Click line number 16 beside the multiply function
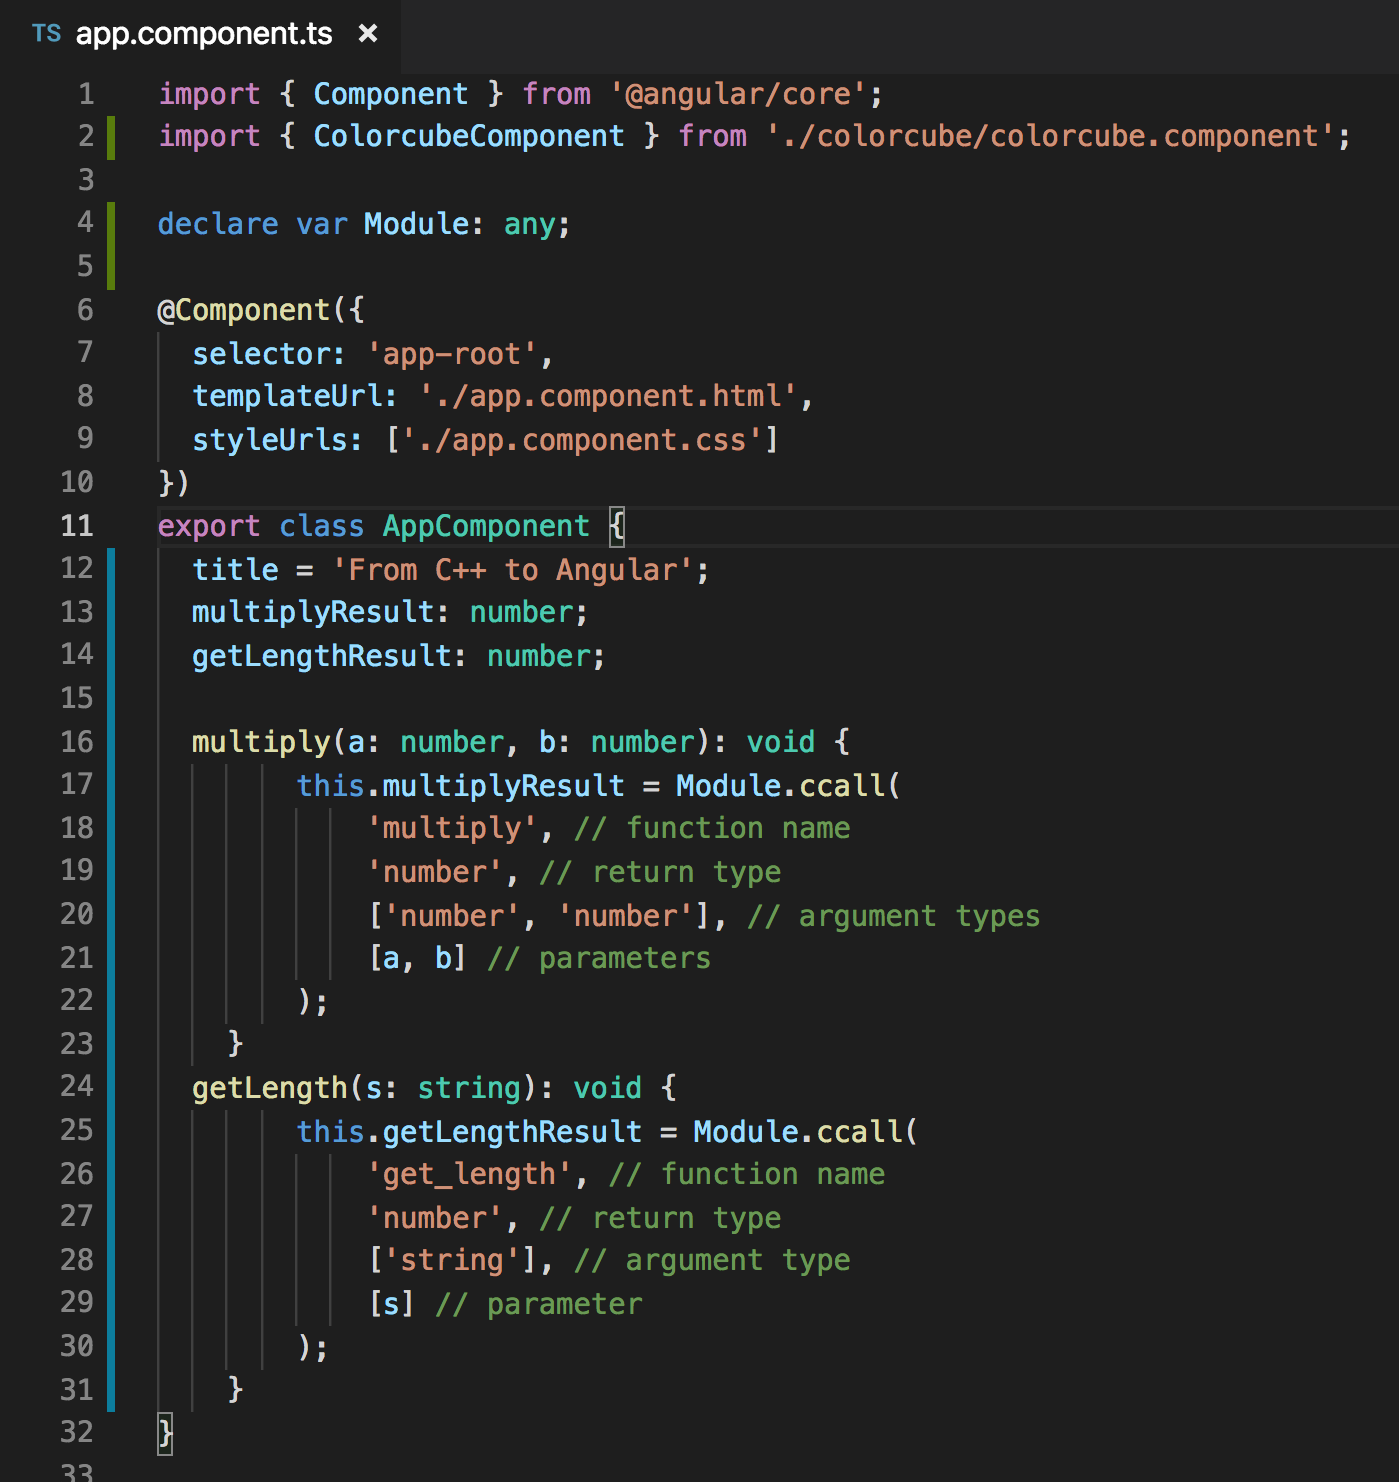Screen dimensions: 1399x1482 tap(77, 742)
